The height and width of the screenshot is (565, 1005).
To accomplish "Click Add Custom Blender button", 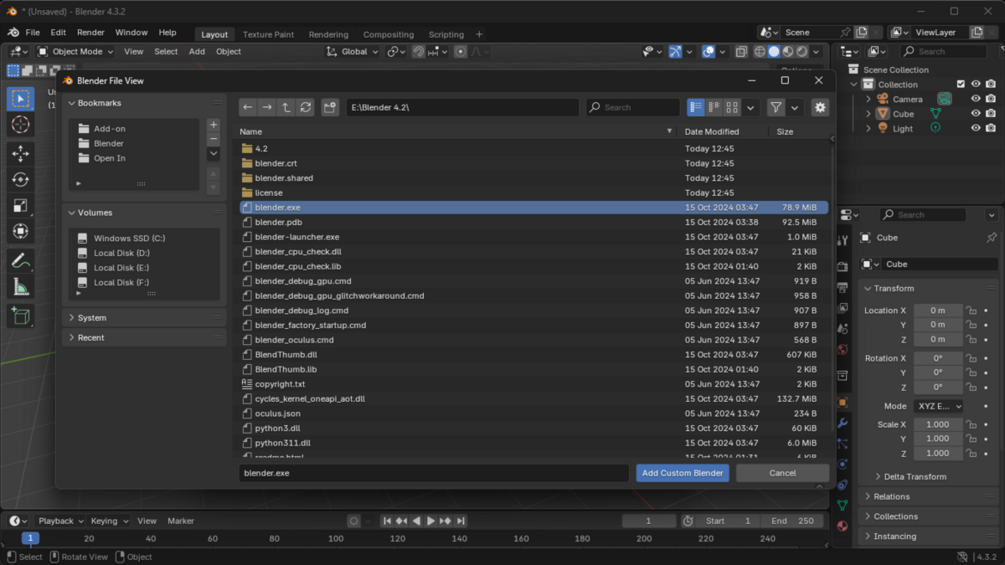I will pos(682,473).
